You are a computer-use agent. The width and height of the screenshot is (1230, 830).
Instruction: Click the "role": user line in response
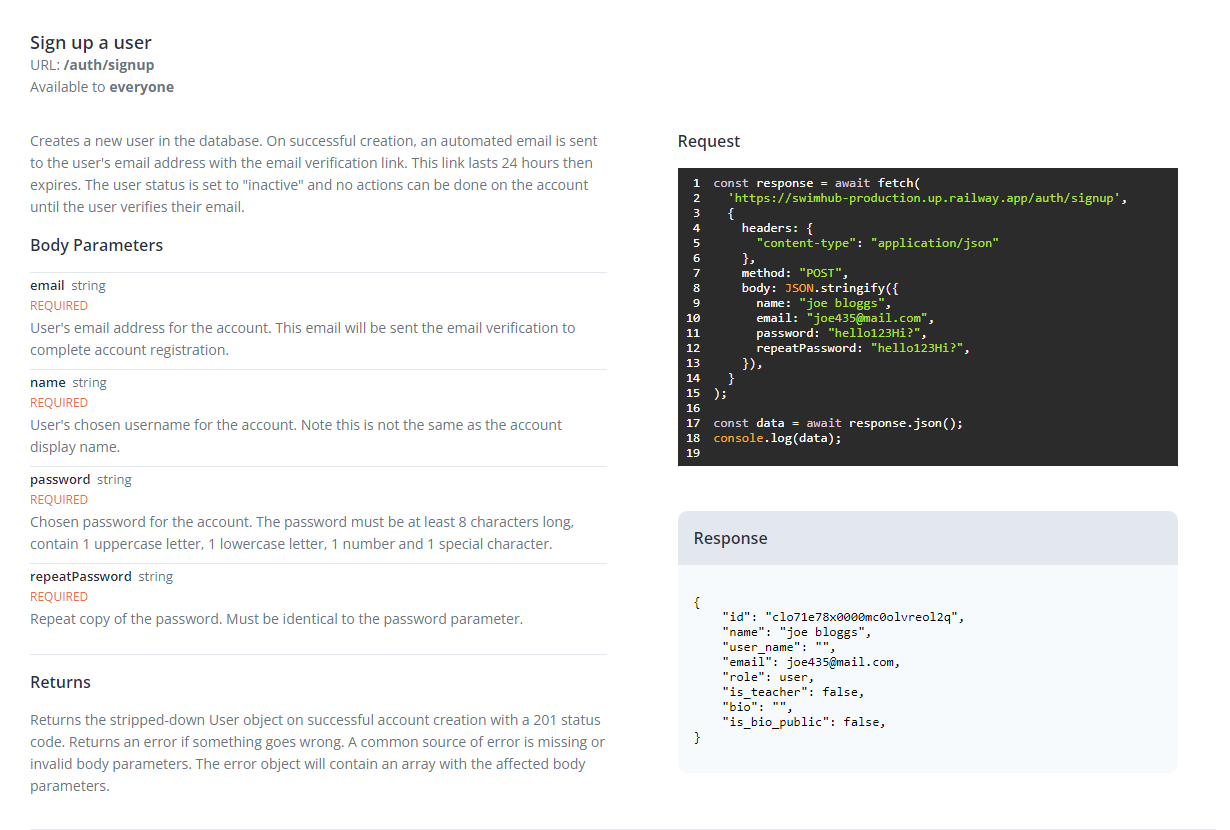click(x=768, y=677)
